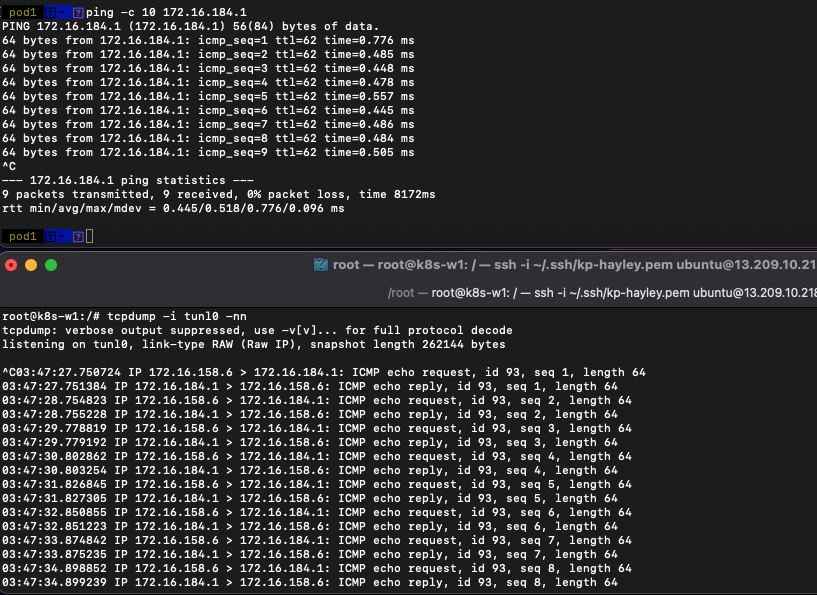Click the tcpdump line '03:47:29.779192' echo reply seq 3
The width and height of the screenshot is (817, 595).
click(310, 443)
